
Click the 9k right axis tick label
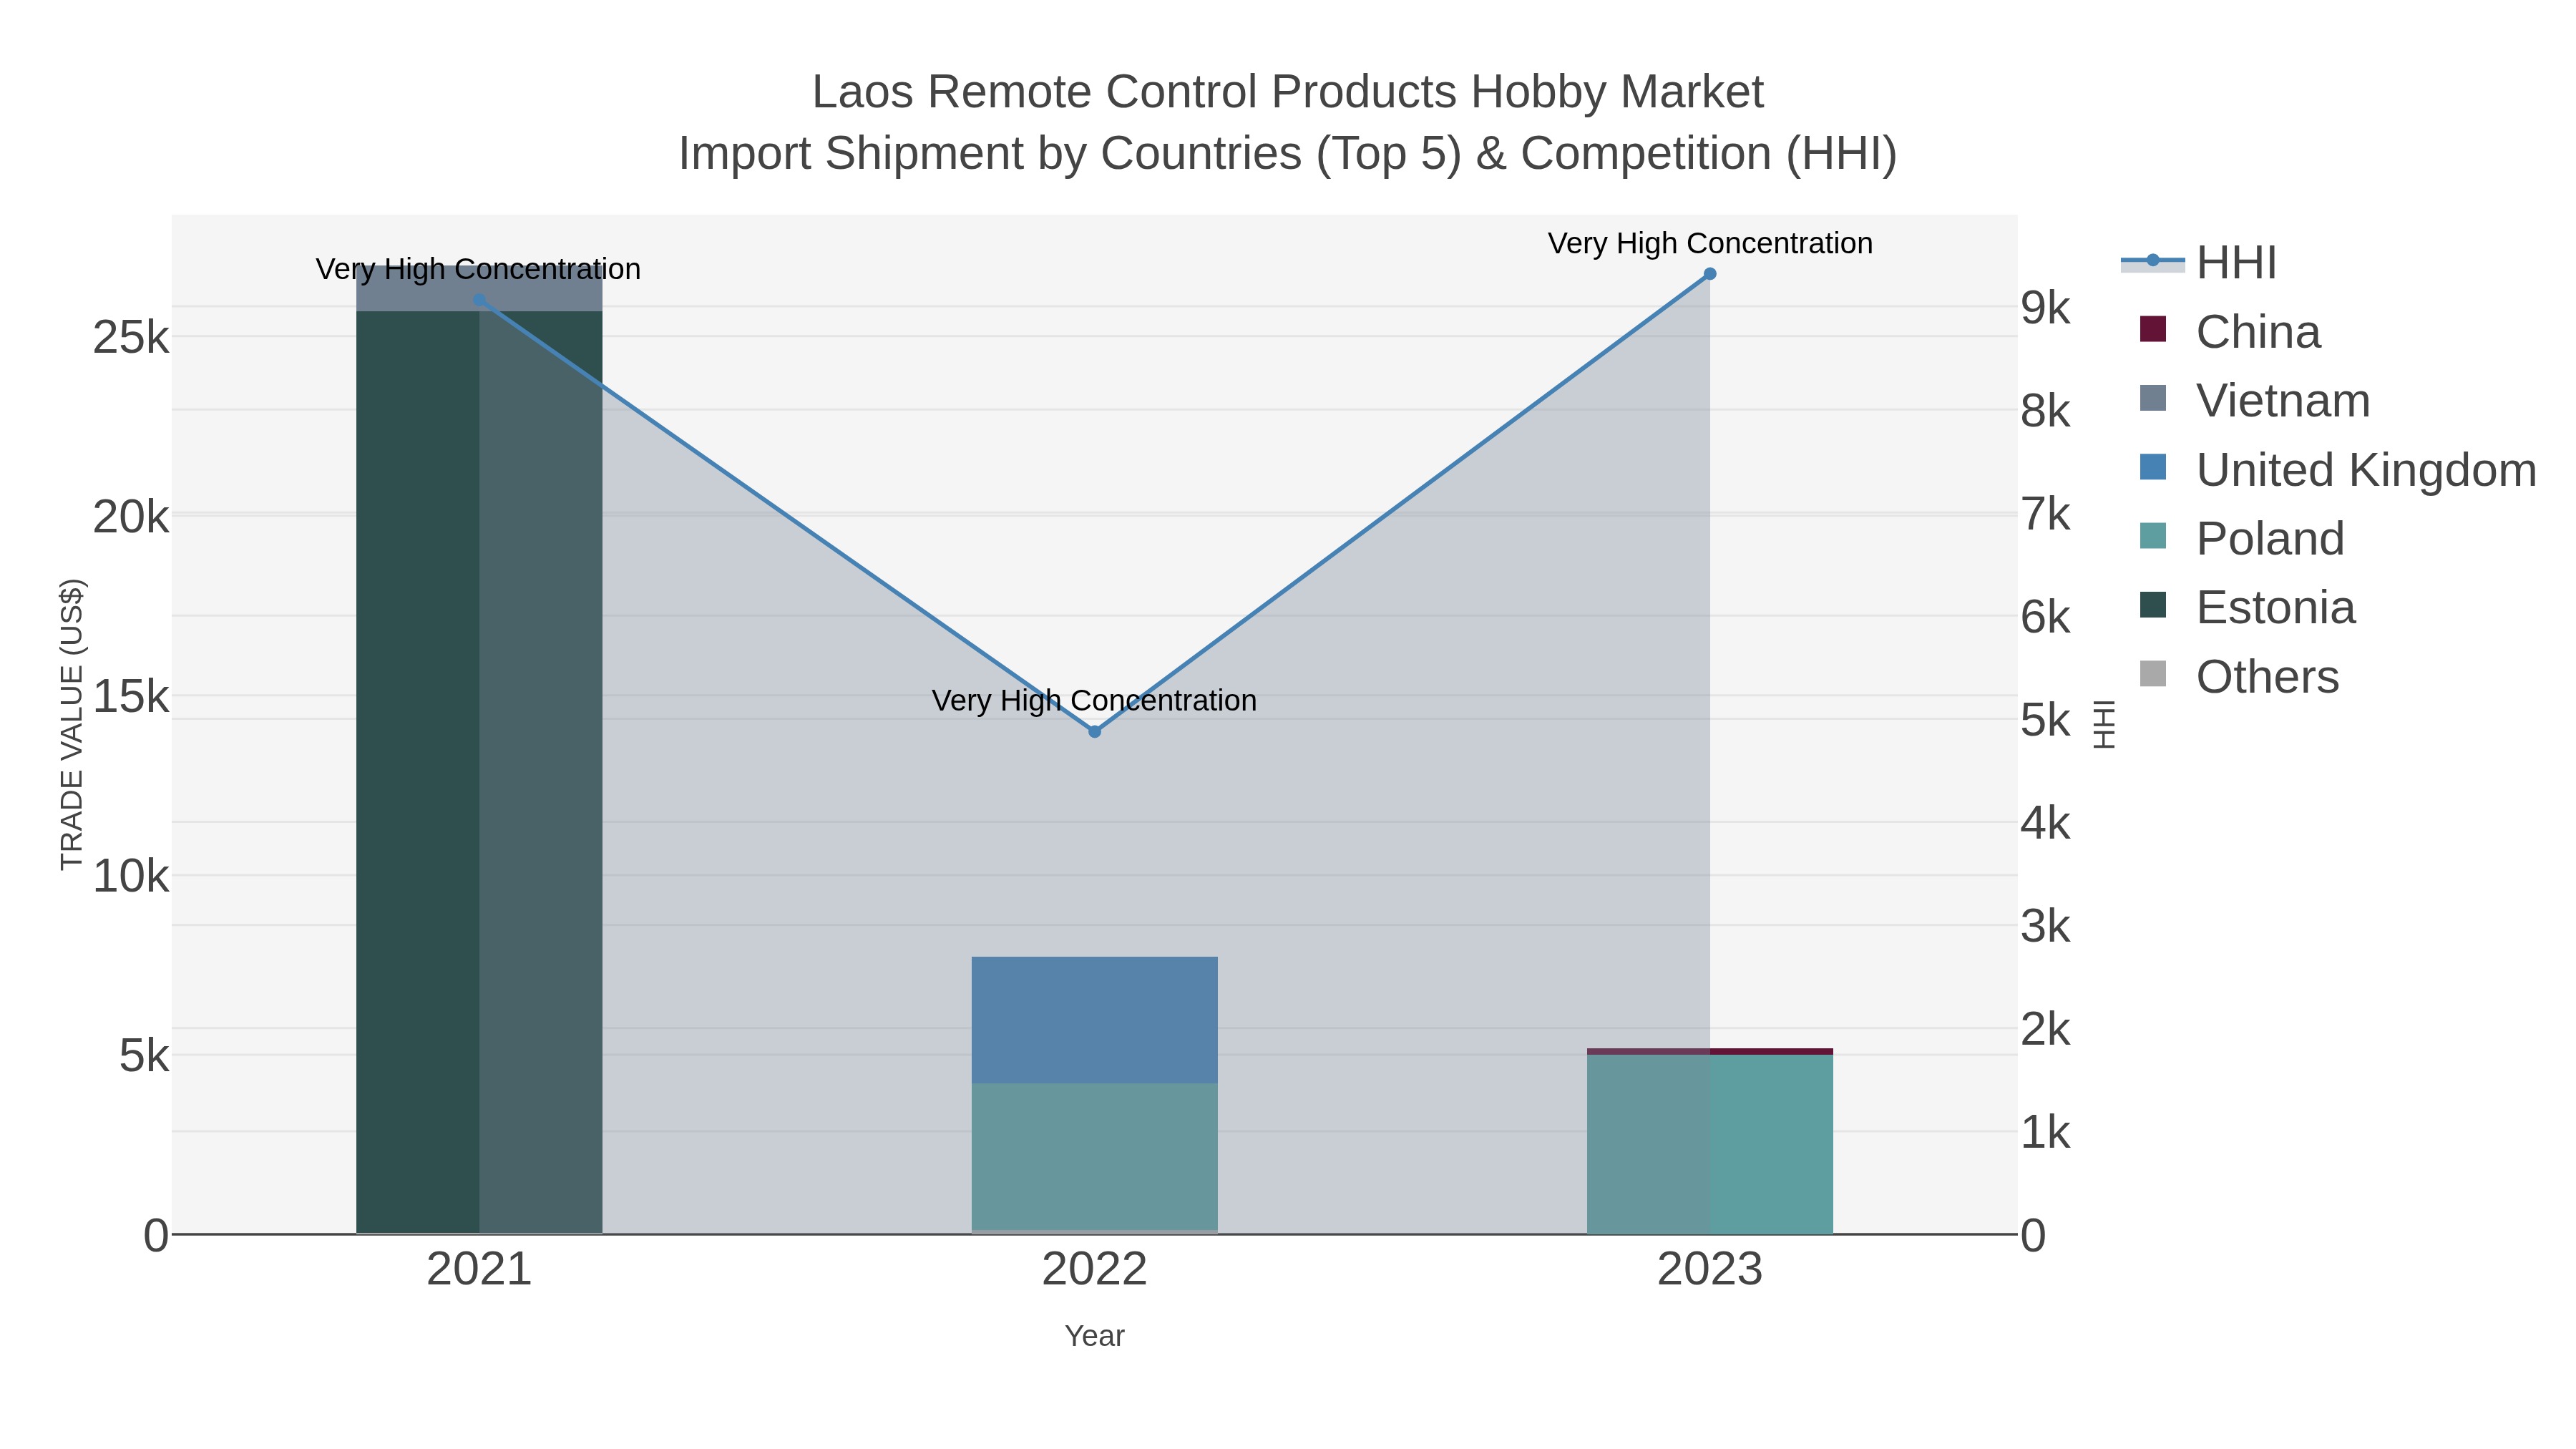[2045, 308]
